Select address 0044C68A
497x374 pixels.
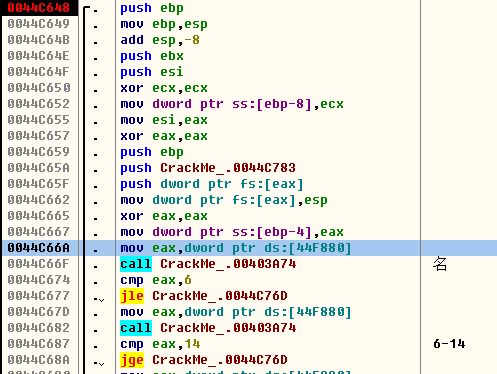point(39,360)
